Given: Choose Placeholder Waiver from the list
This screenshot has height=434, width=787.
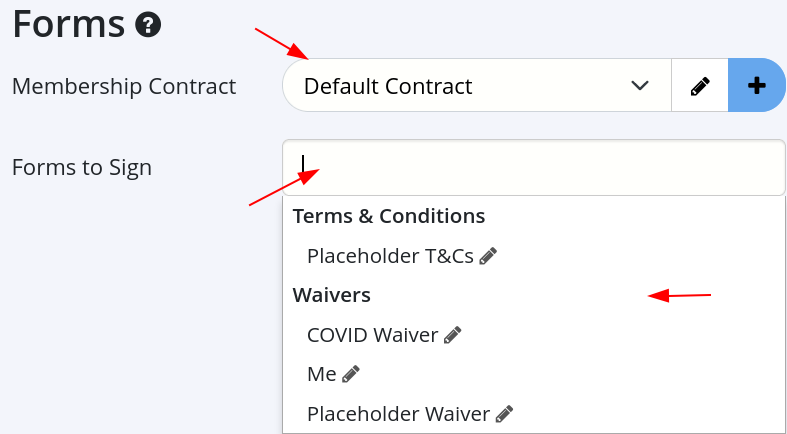Looking at the screenshot, I should [x=398, y=413].
